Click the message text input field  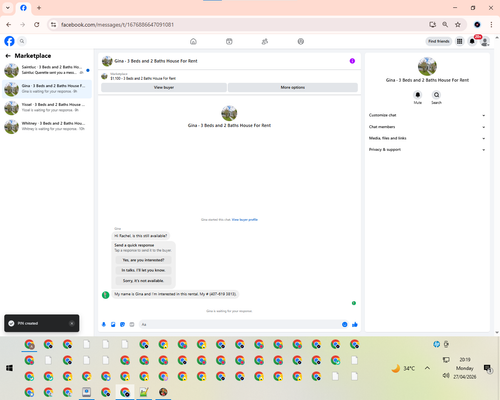pos(240,324)
